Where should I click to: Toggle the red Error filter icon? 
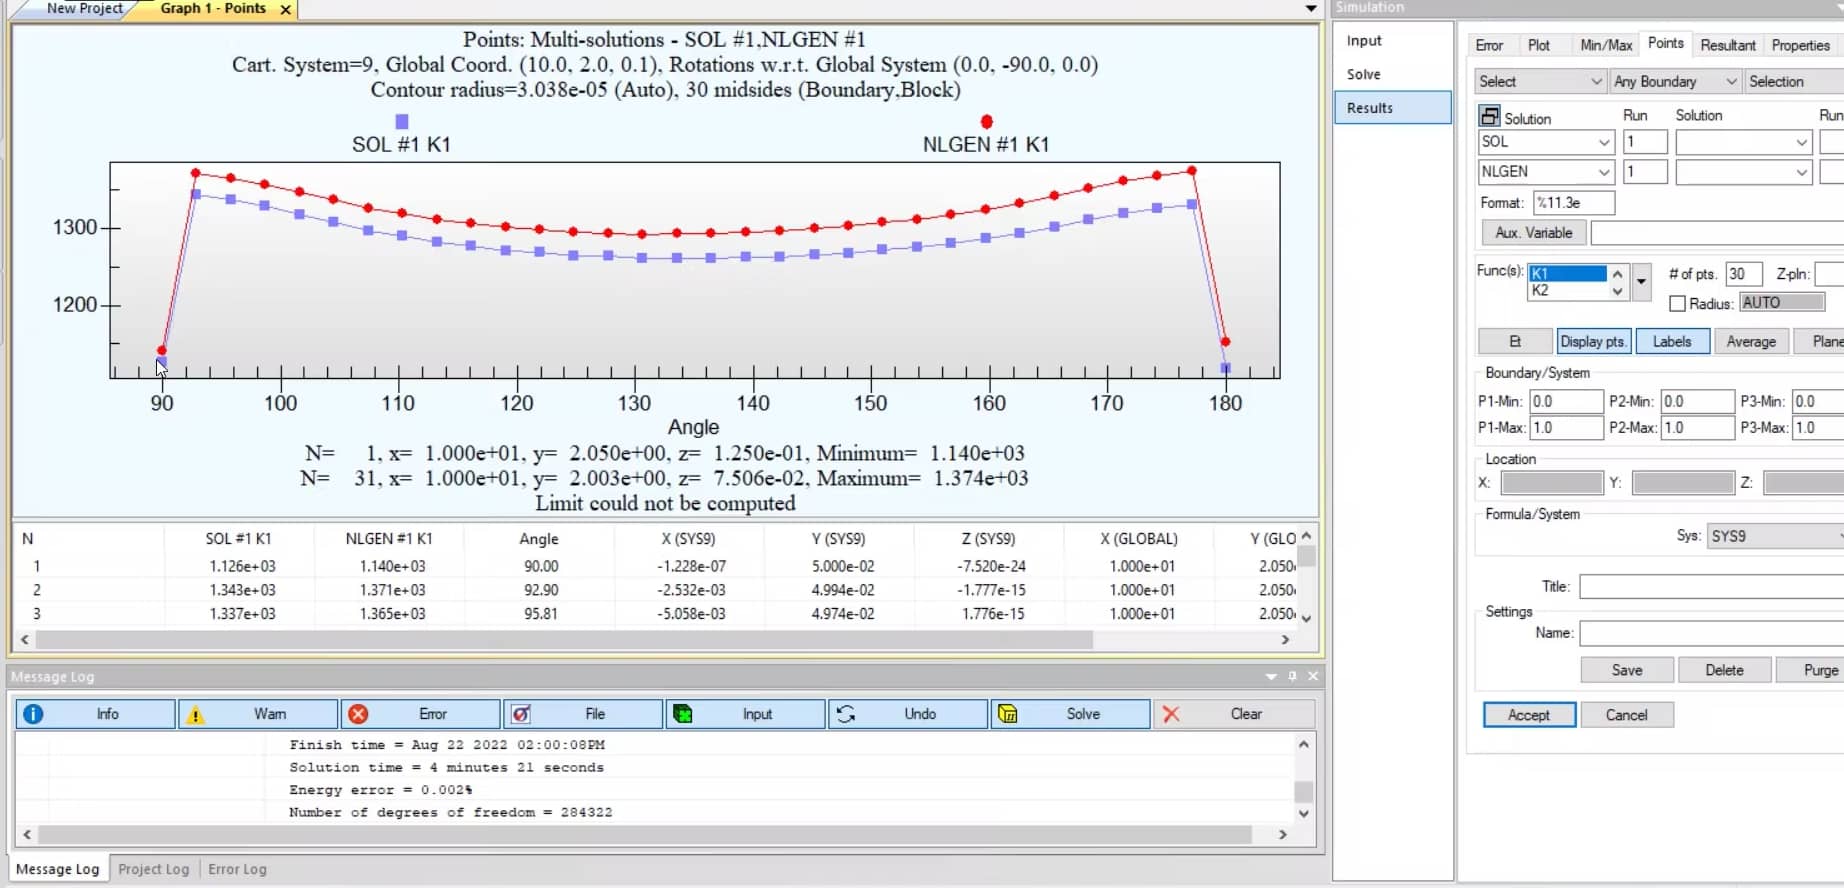358,714
